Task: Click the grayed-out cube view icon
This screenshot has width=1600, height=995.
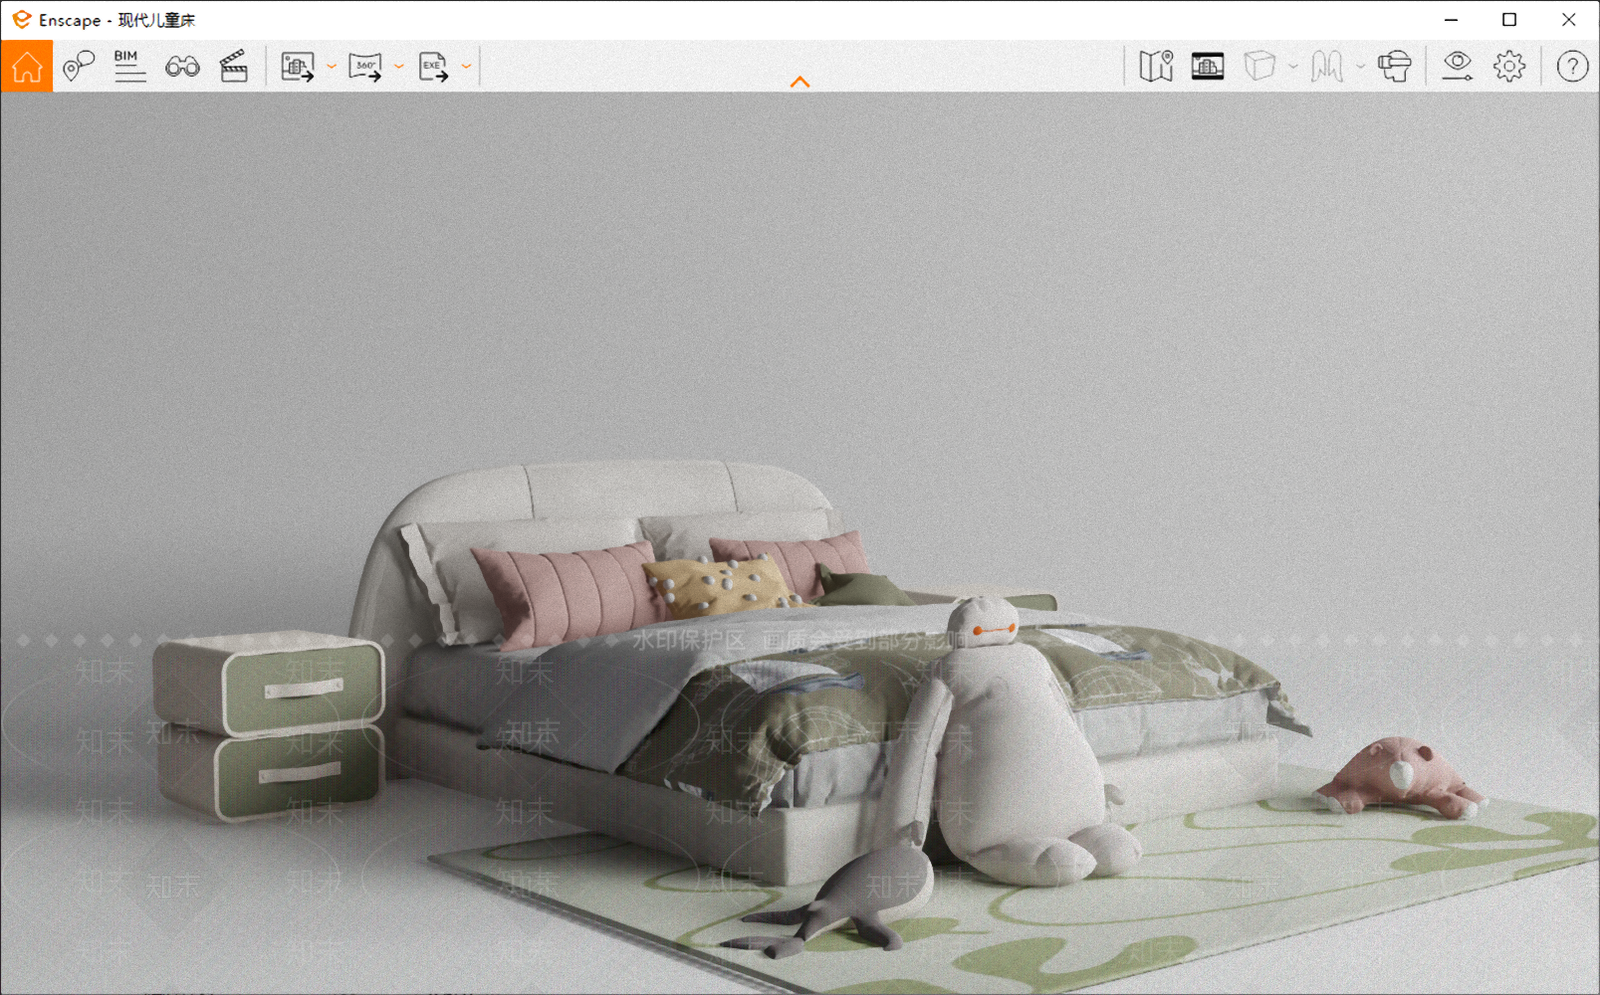Action: 1260,66
